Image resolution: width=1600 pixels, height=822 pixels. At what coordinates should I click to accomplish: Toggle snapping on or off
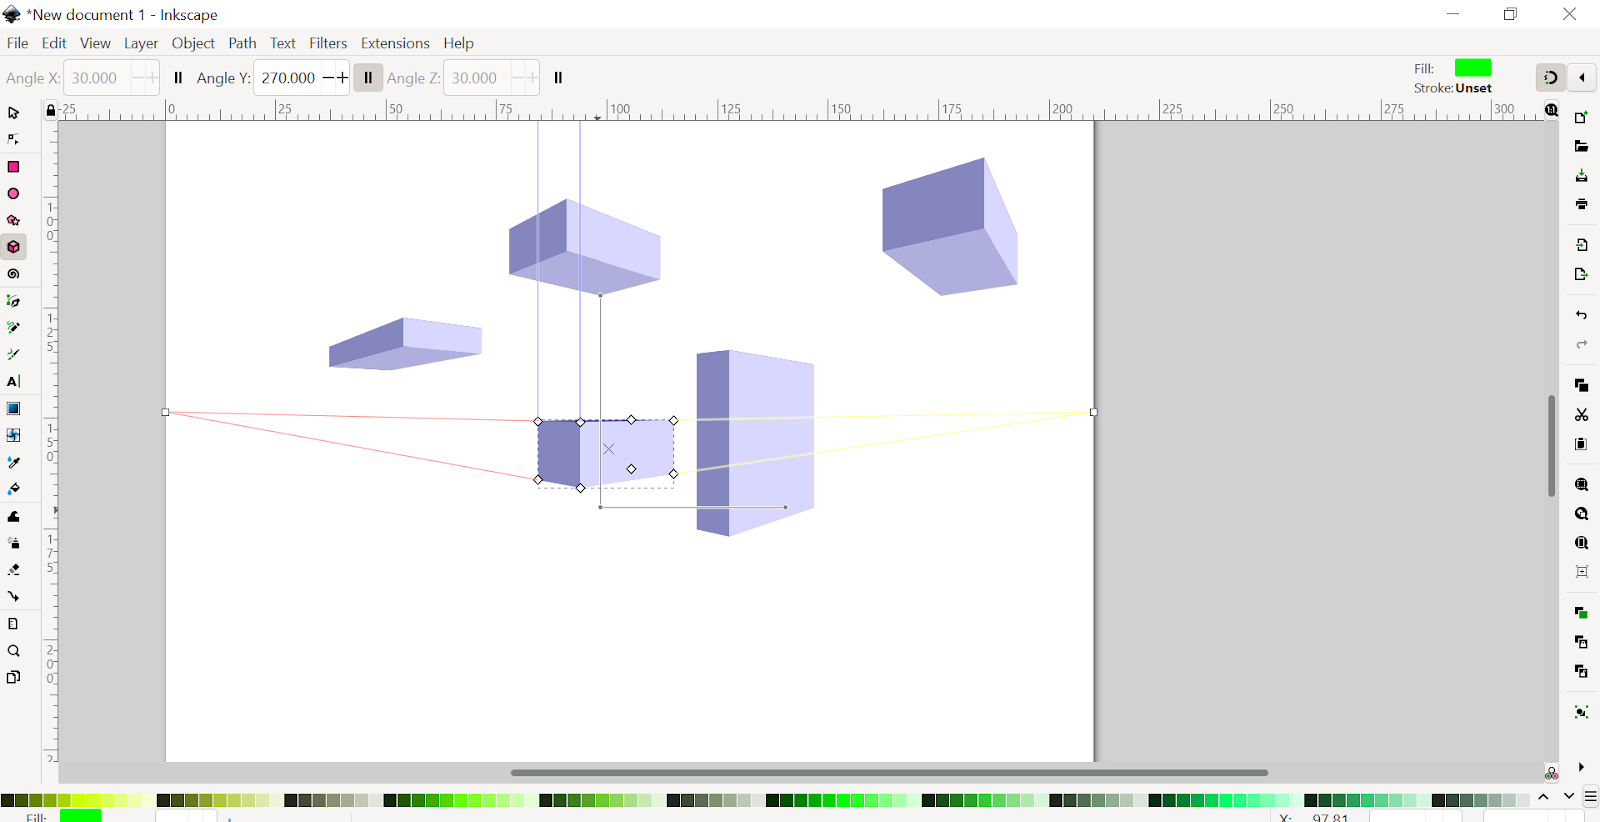tap(1551, 78)
